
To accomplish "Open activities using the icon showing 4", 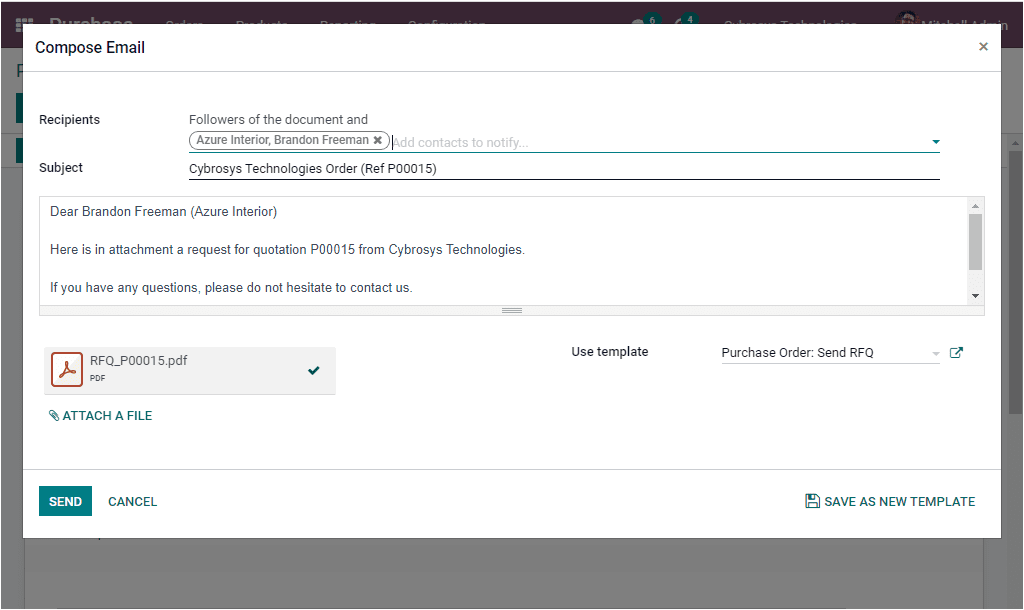I will point(684,20).
